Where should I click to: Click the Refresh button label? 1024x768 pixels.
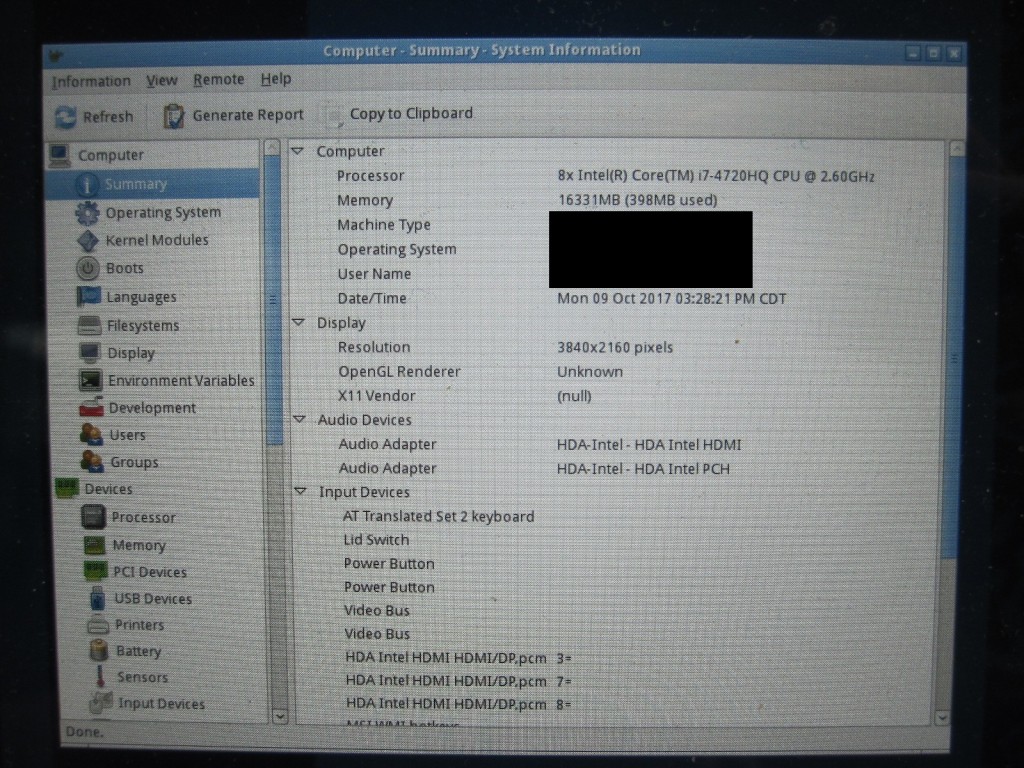tap(108, 117)
